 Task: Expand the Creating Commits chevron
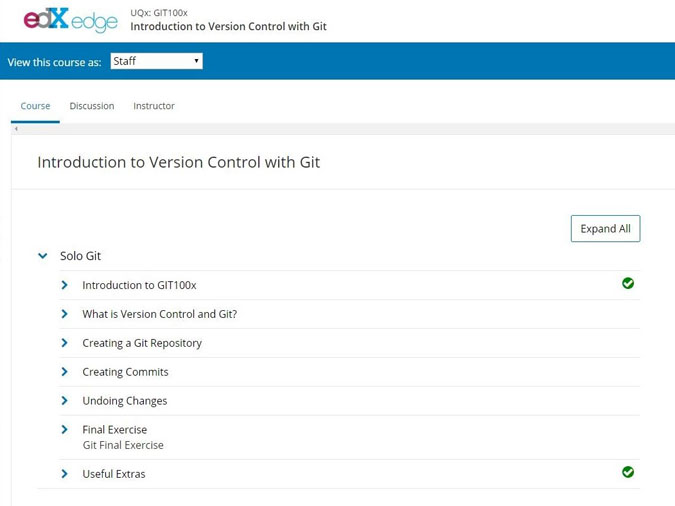pyautogui.click(x=65, y=372)
